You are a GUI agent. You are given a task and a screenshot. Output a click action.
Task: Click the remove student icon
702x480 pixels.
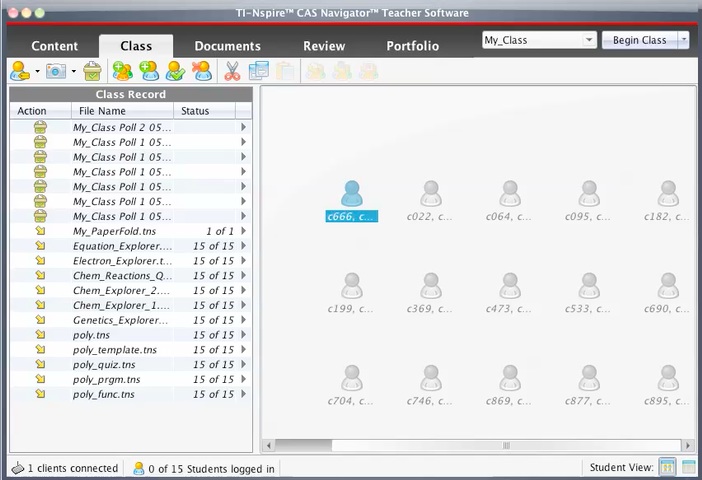pos(202,72)
